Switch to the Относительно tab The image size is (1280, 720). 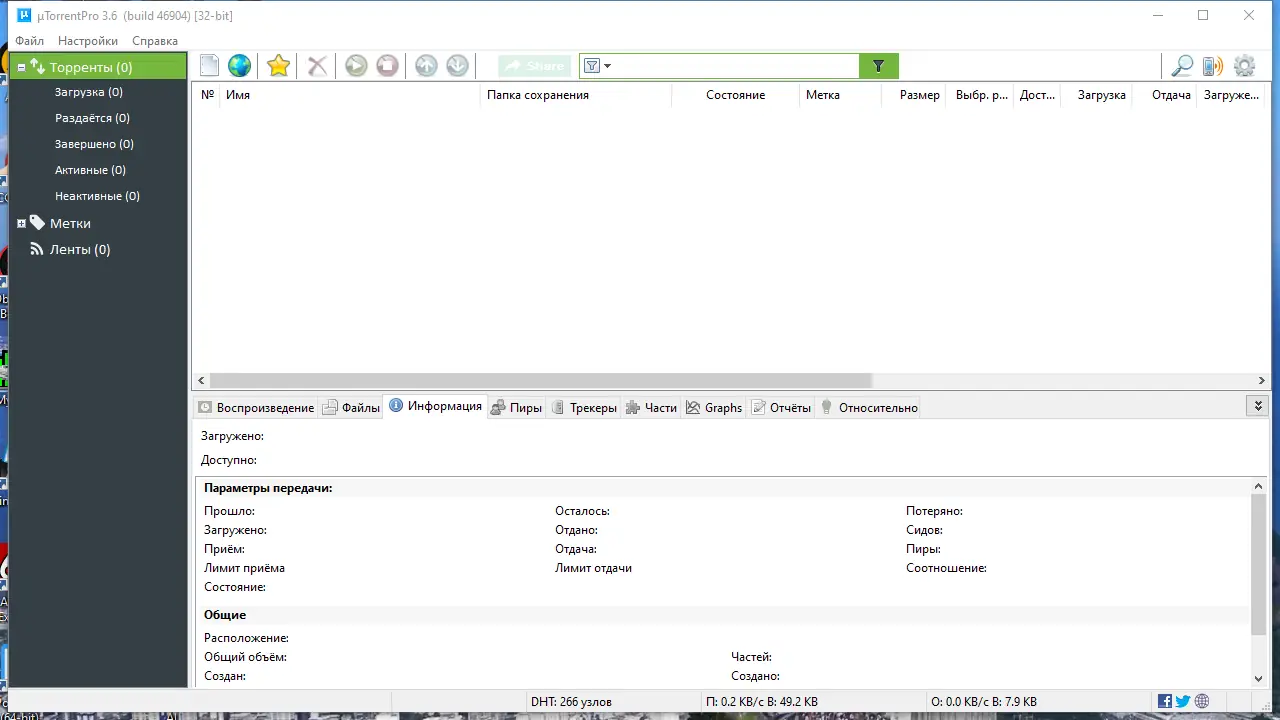coord(868,407)
